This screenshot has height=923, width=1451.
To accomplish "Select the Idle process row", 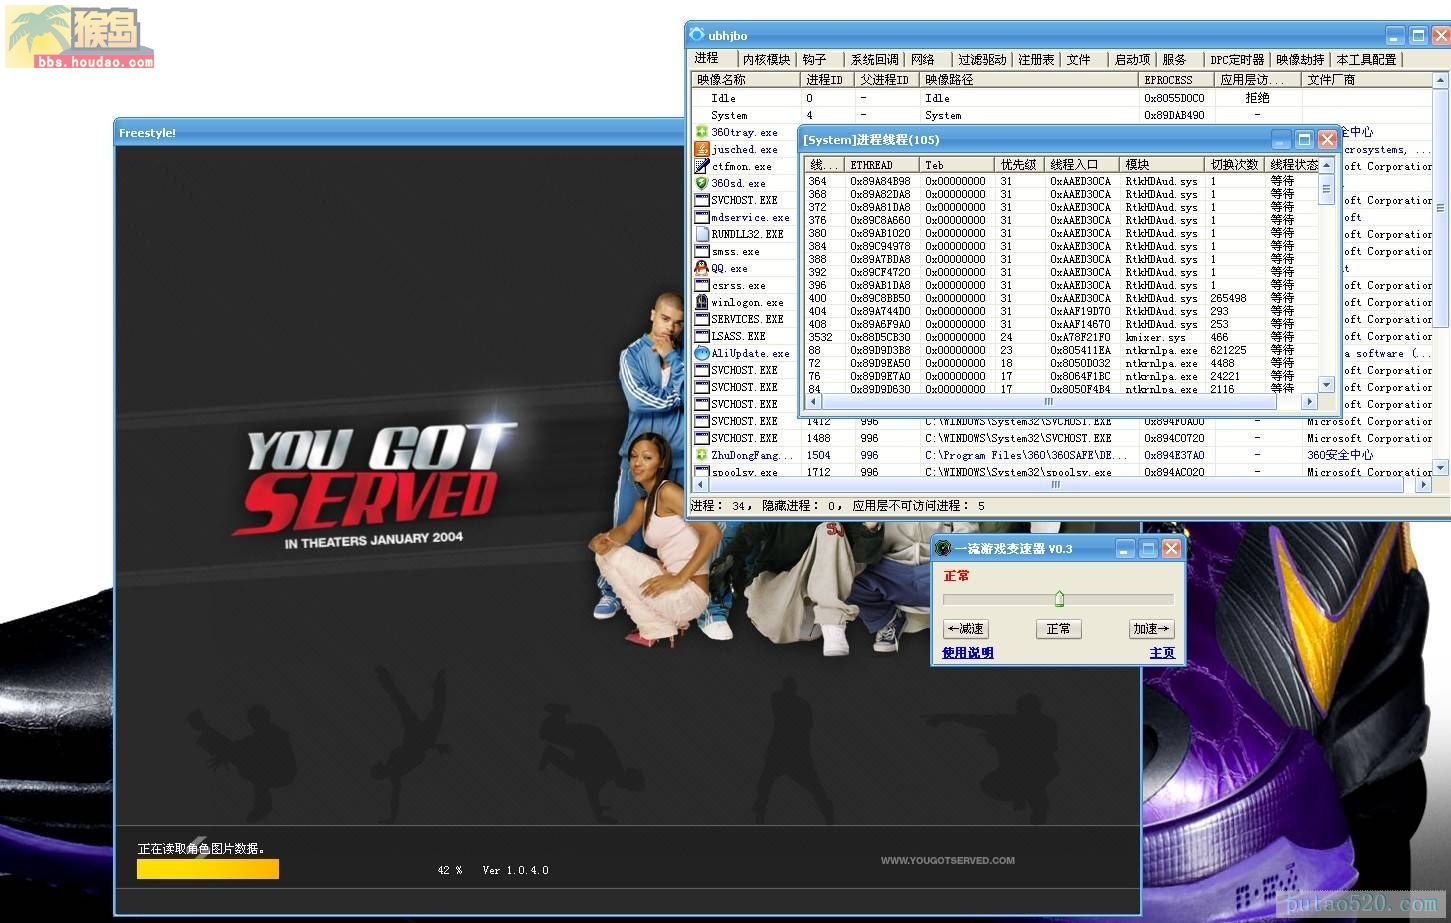I will (1062, 98).
